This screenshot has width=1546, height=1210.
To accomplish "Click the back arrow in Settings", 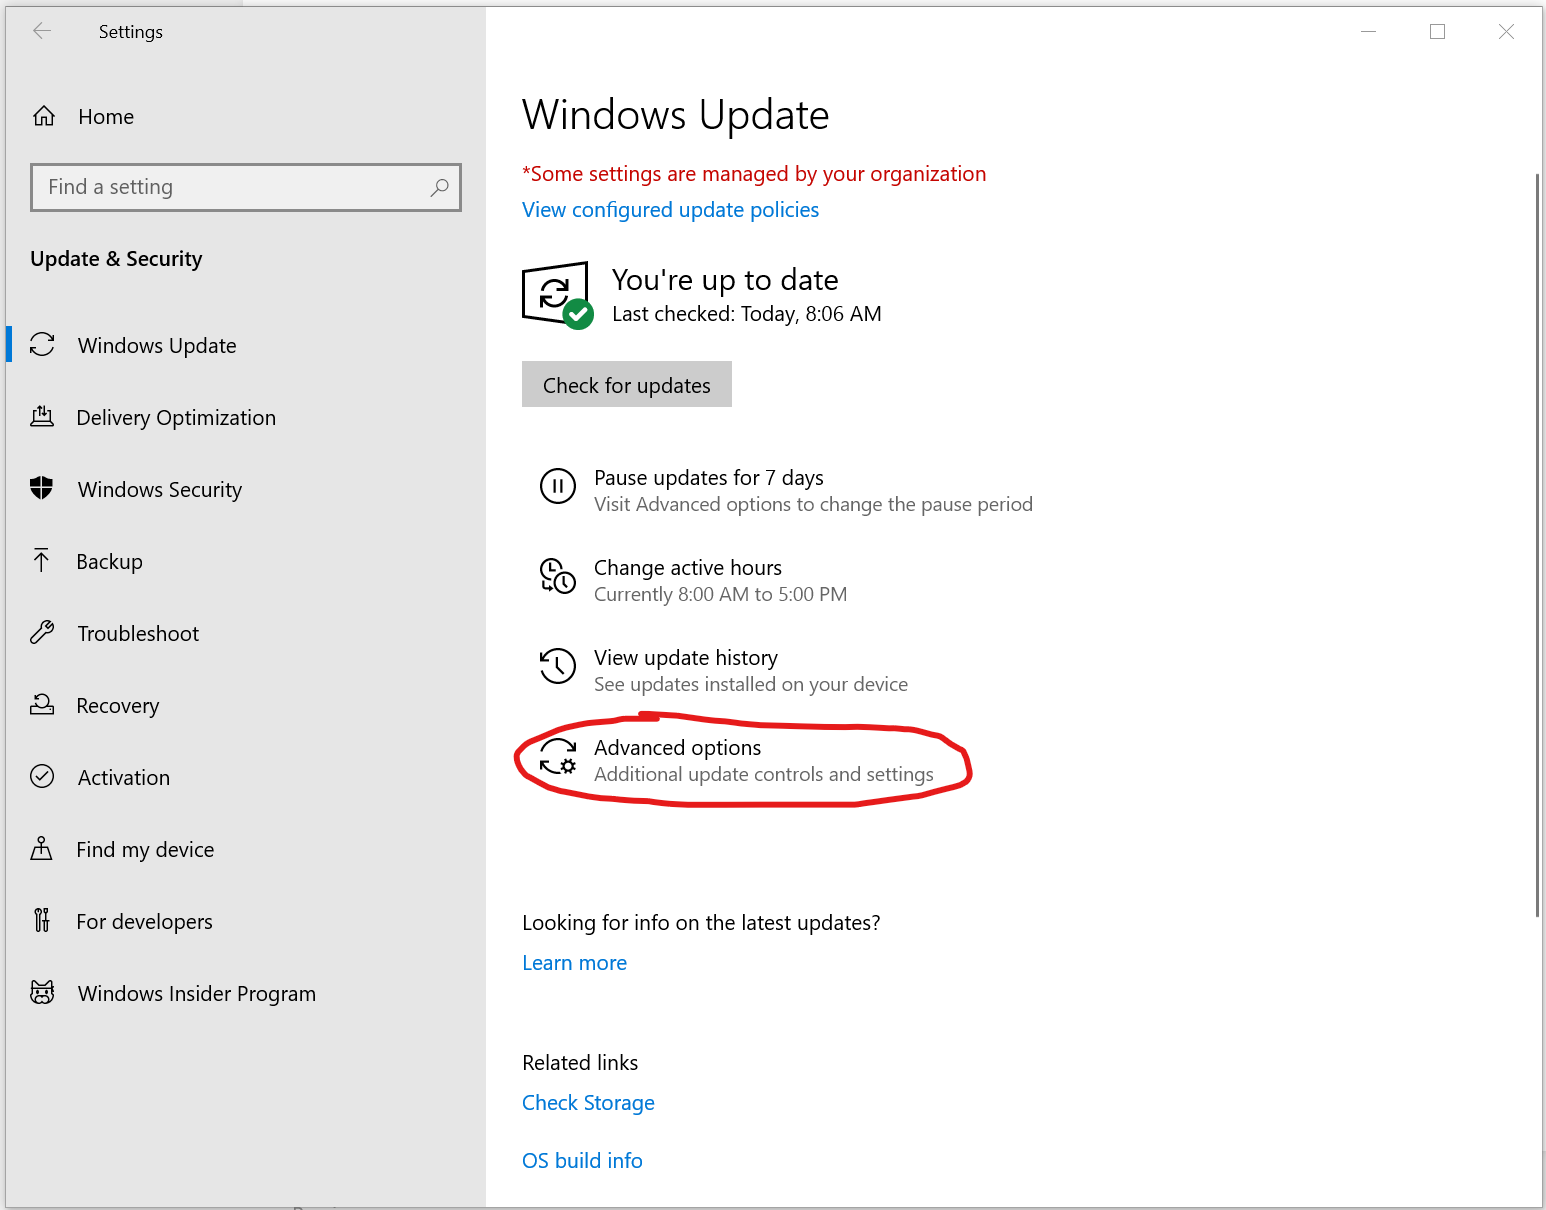I will pos(42,31).
